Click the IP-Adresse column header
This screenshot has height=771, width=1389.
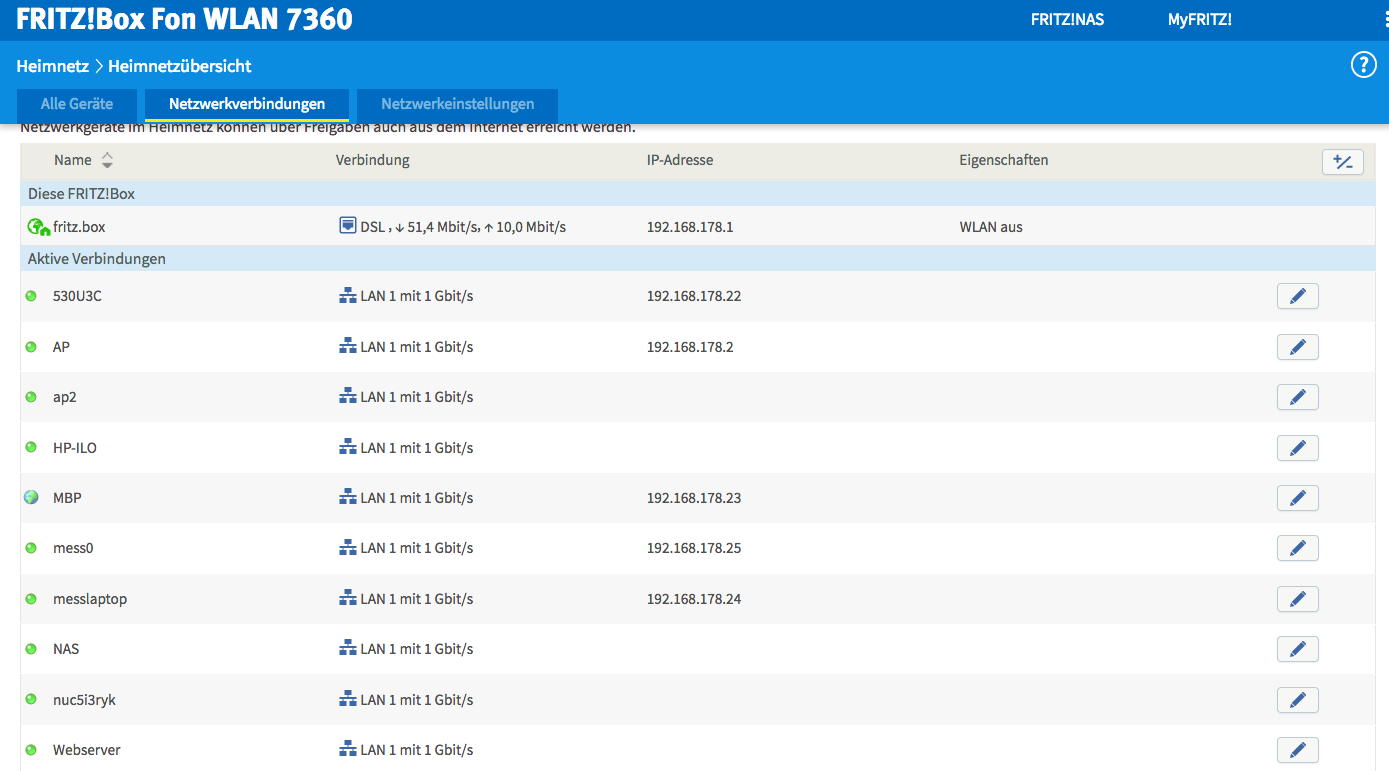680,160
